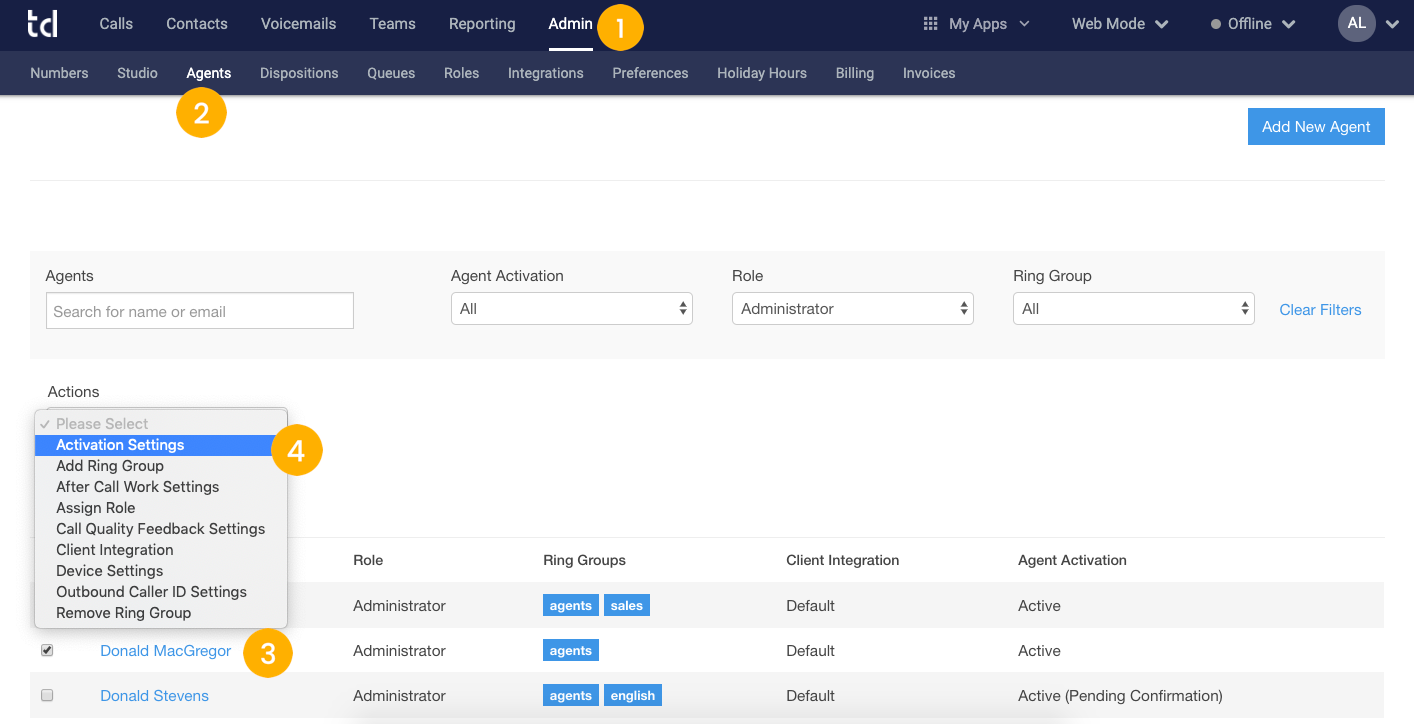Open Donald Stevens agent link
Image resolution: width=1414 pixels, height=724 pixels.
coord(155,696)
